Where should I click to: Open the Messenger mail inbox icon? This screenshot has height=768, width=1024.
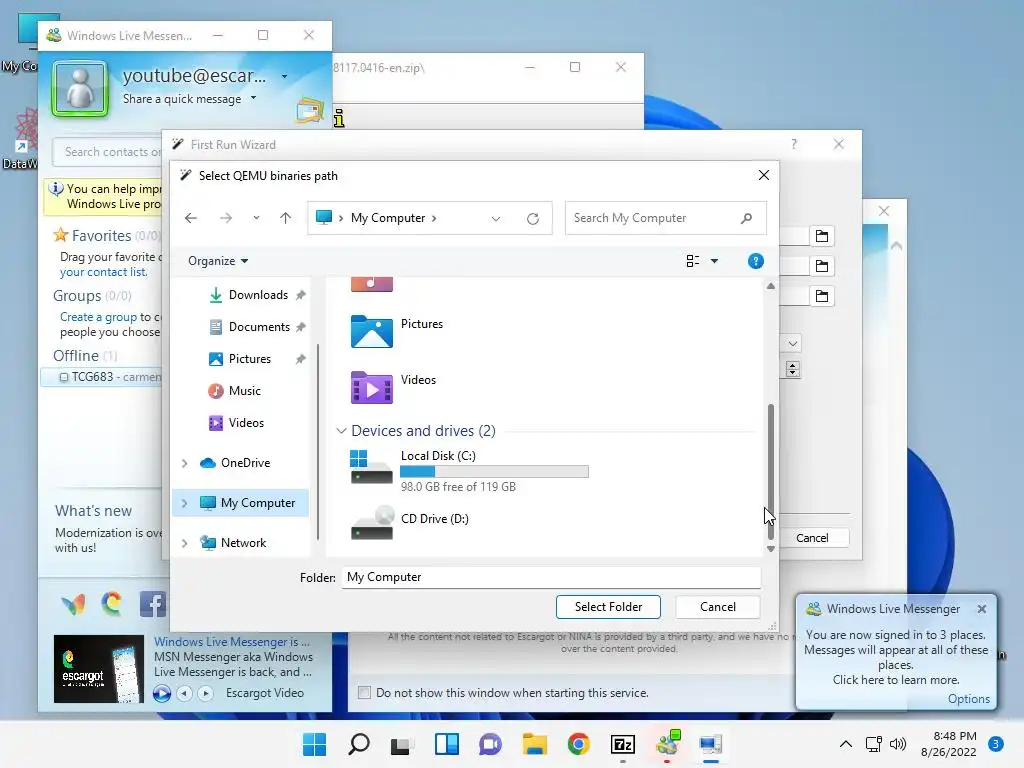click(310, 110)
